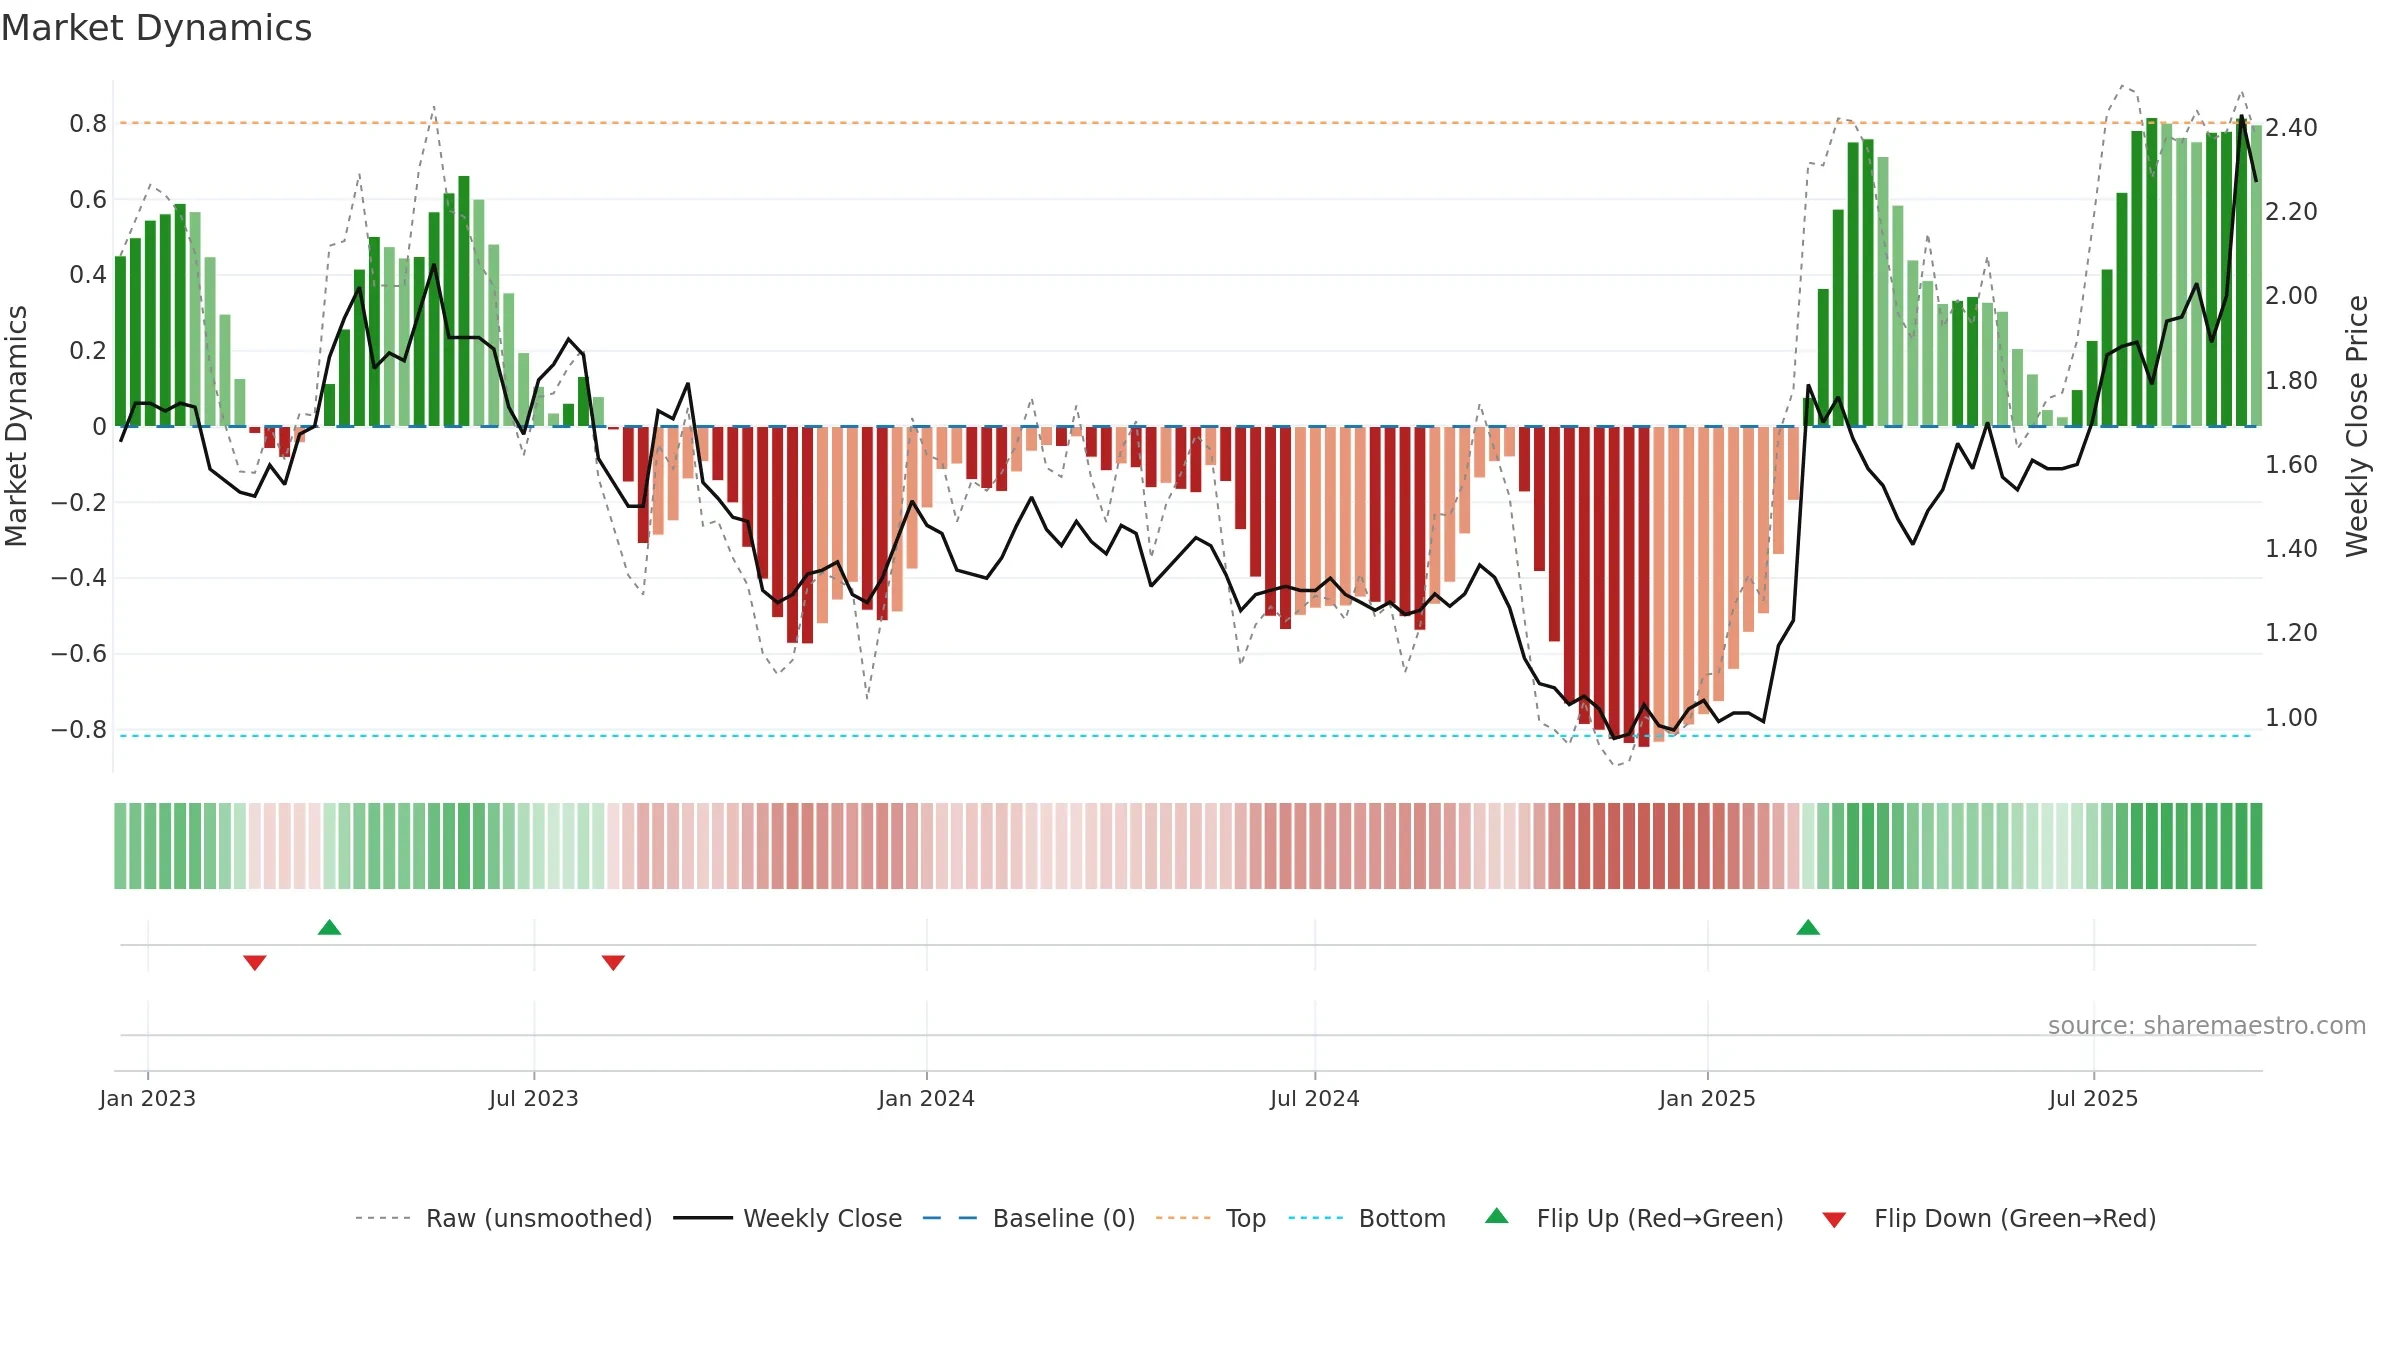
Task: Click the −0.8 left axis tick label
Action: pos(79,729)
